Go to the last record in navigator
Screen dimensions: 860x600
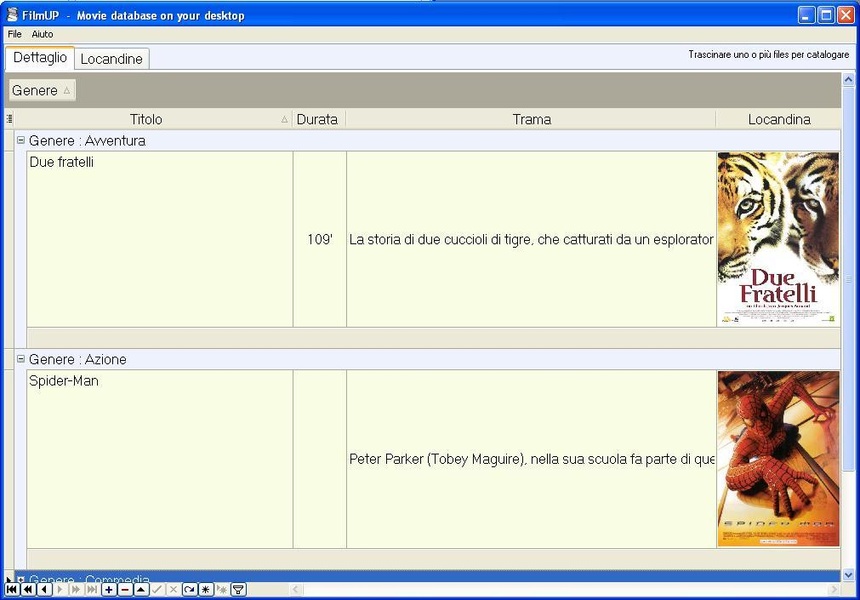point(92,590)
